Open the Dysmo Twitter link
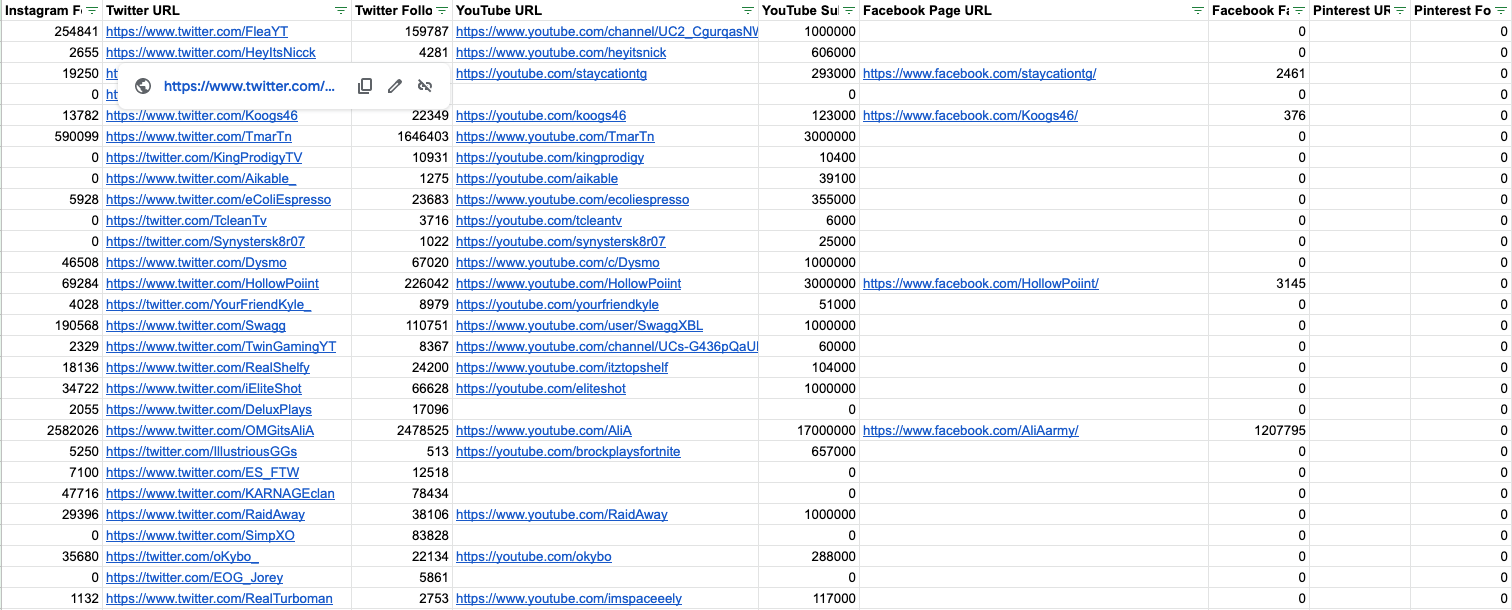1512x610 pixels. tap(196, 262)
